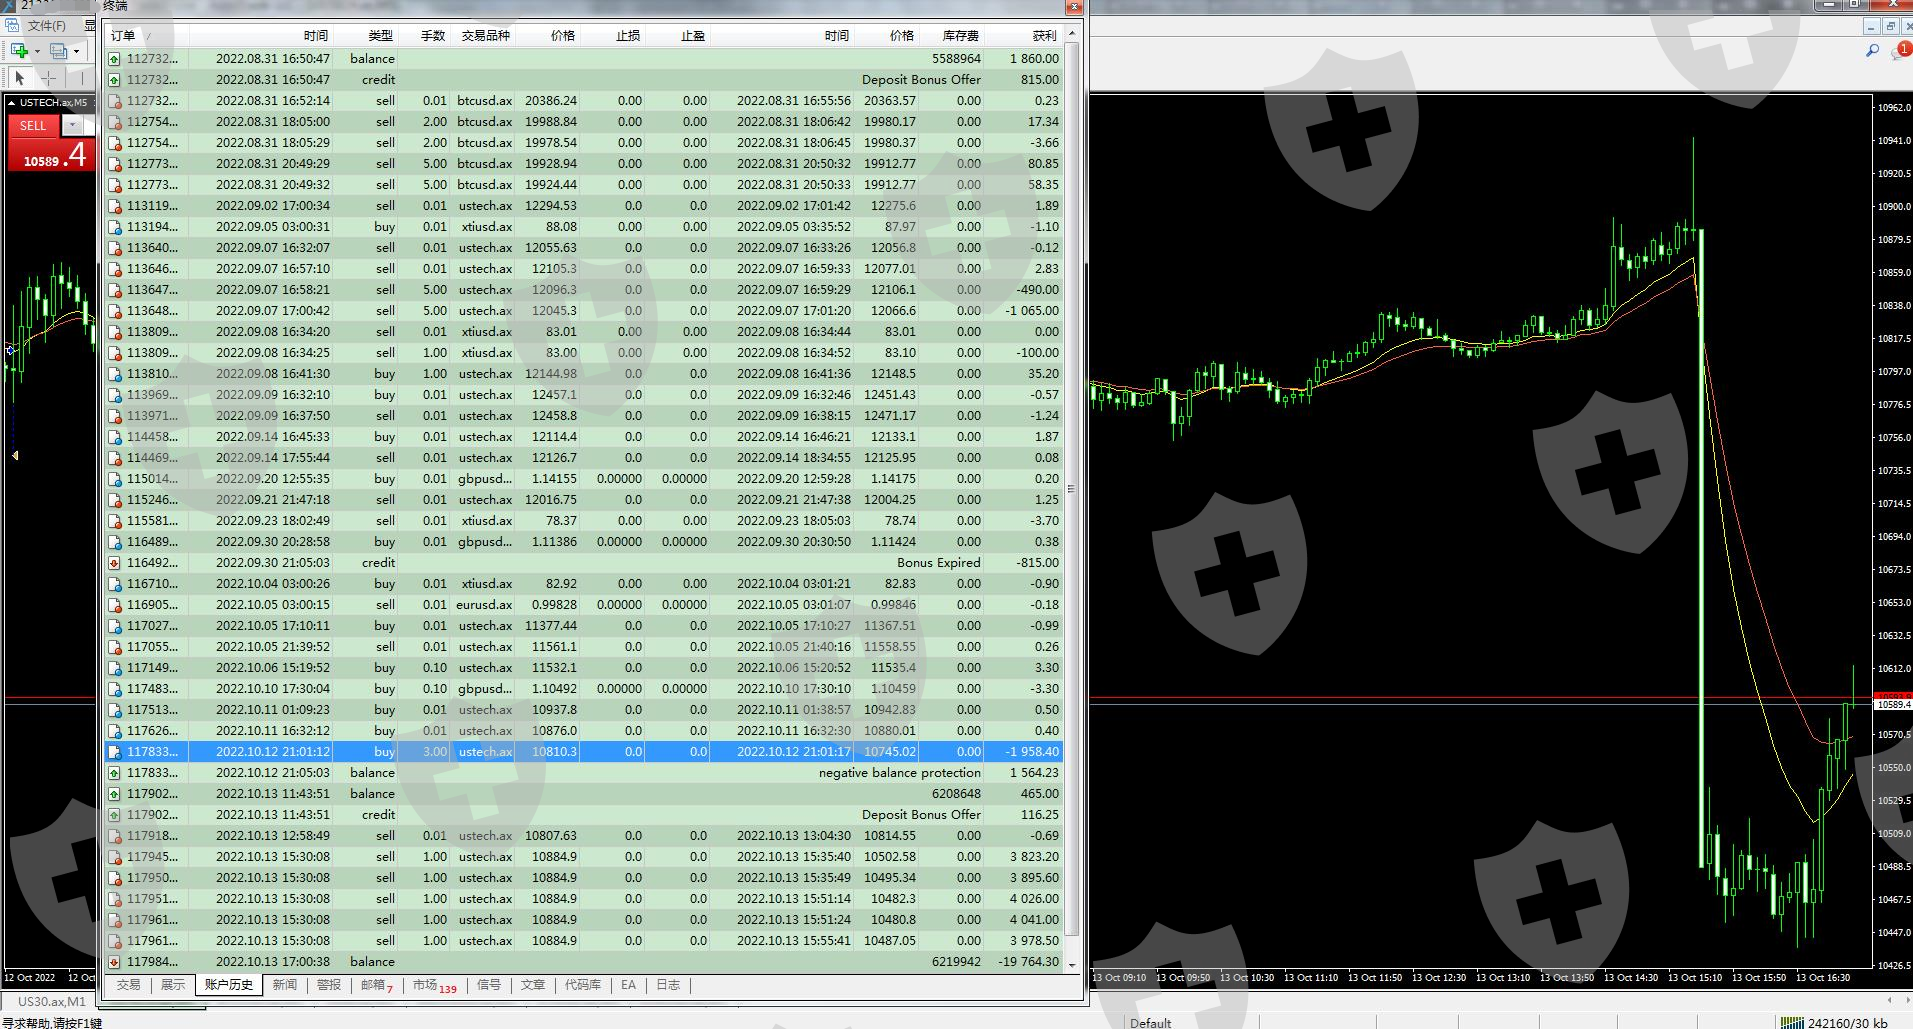Click the new chart icon with green plus

[x=19, y=51]
